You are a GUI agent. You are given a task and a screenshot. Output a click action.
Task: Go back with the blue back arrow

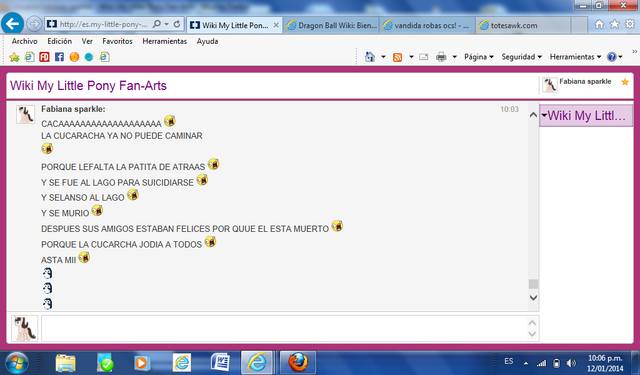click(x=12, y=24)
